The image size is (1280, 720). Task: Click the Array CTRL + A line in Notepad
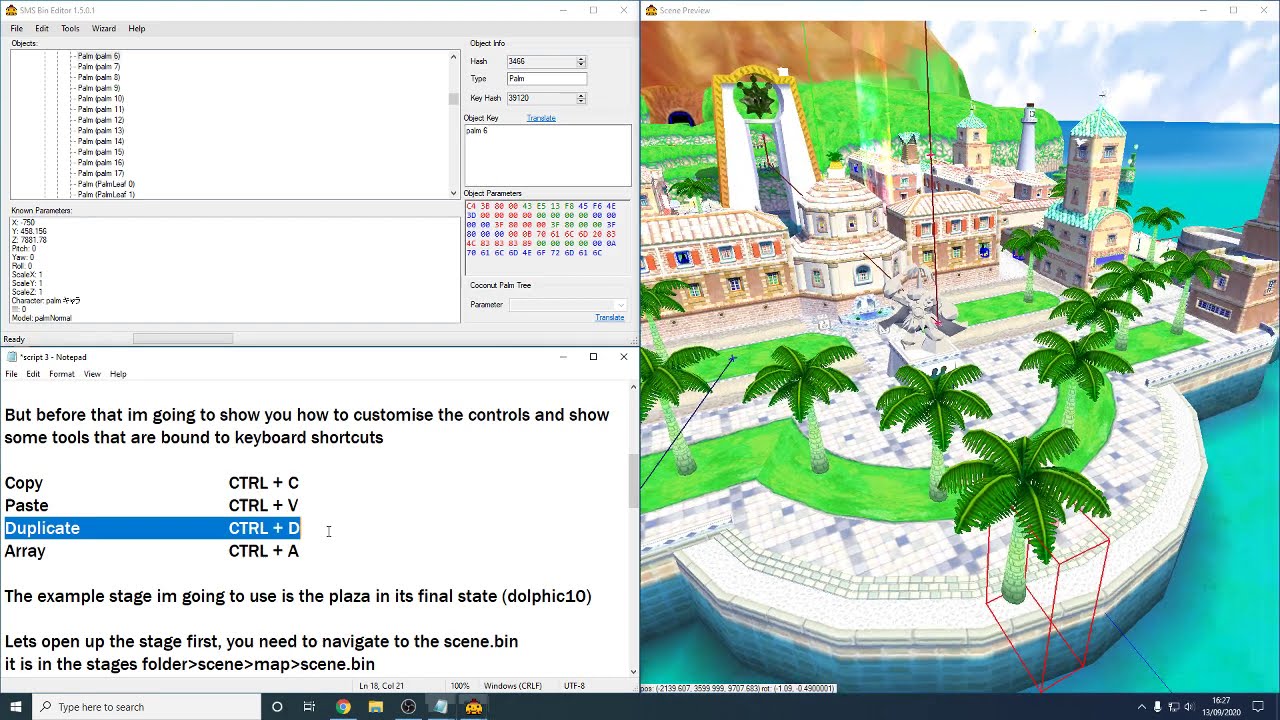coord(152,551)
